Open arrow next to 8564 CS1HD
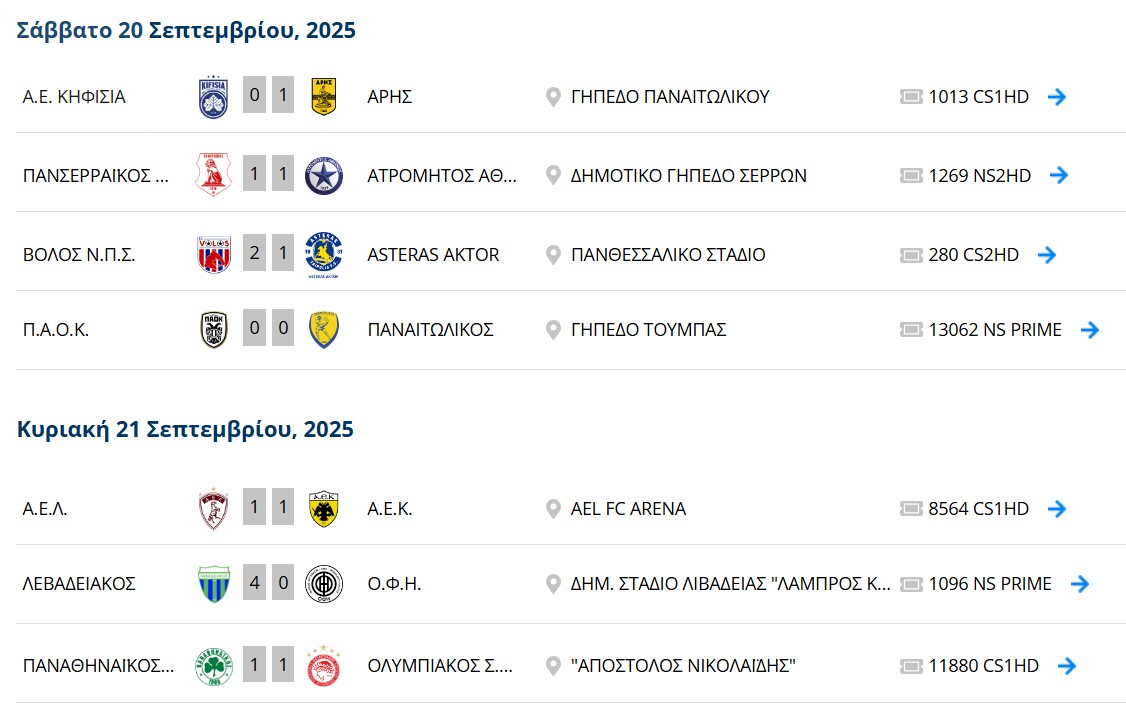1126x703 pixels. [x=1056, y=509]
